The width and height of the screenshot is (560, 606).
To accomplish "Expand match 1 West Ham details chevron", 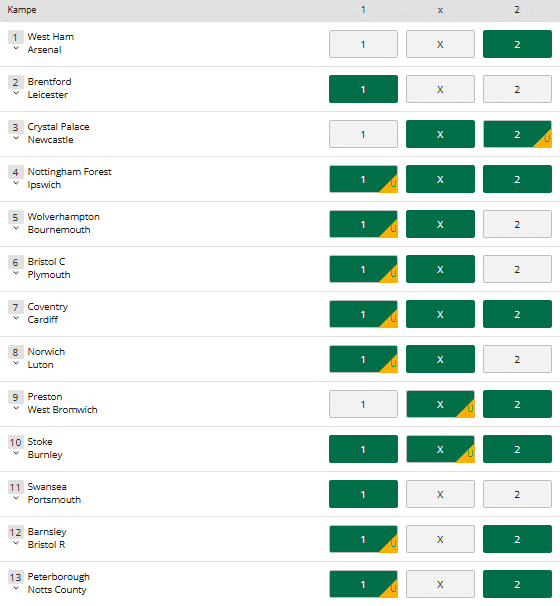I will click(16, 48).
